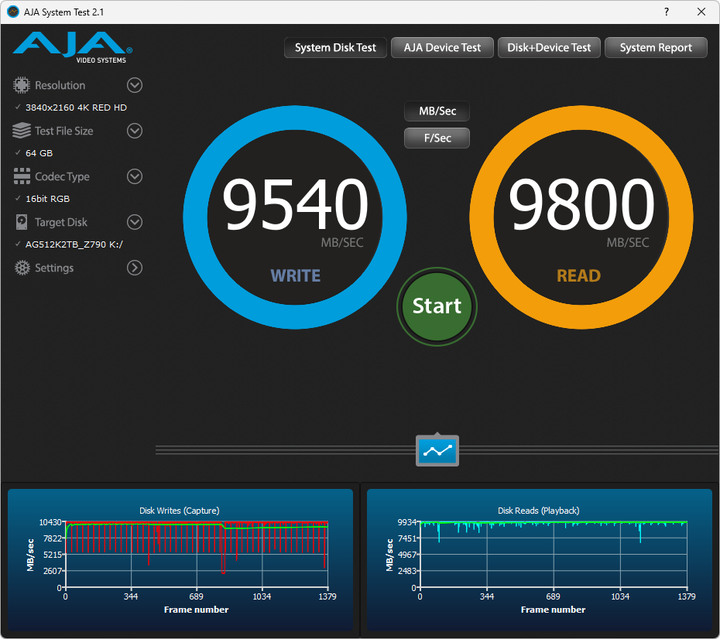Click the Settings label
This screenshot has height=639, width=720.
pyautogui.click(x=54, y=268)
